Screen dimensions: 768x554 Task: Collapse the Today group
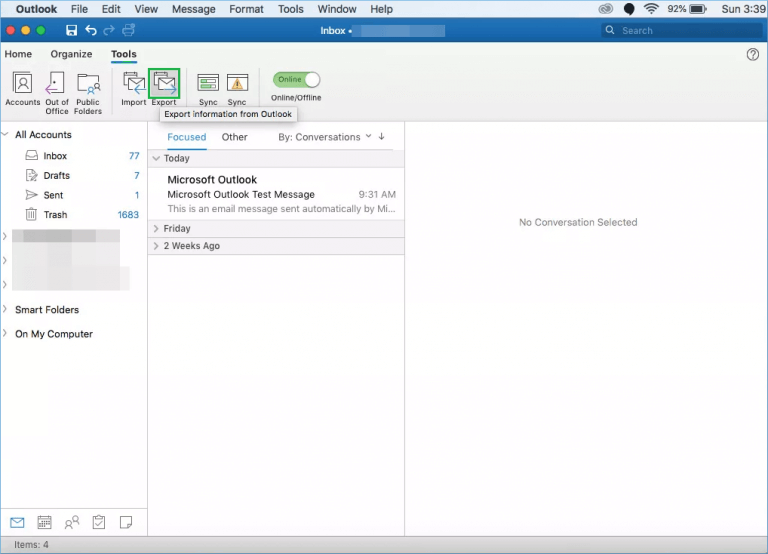156,158
